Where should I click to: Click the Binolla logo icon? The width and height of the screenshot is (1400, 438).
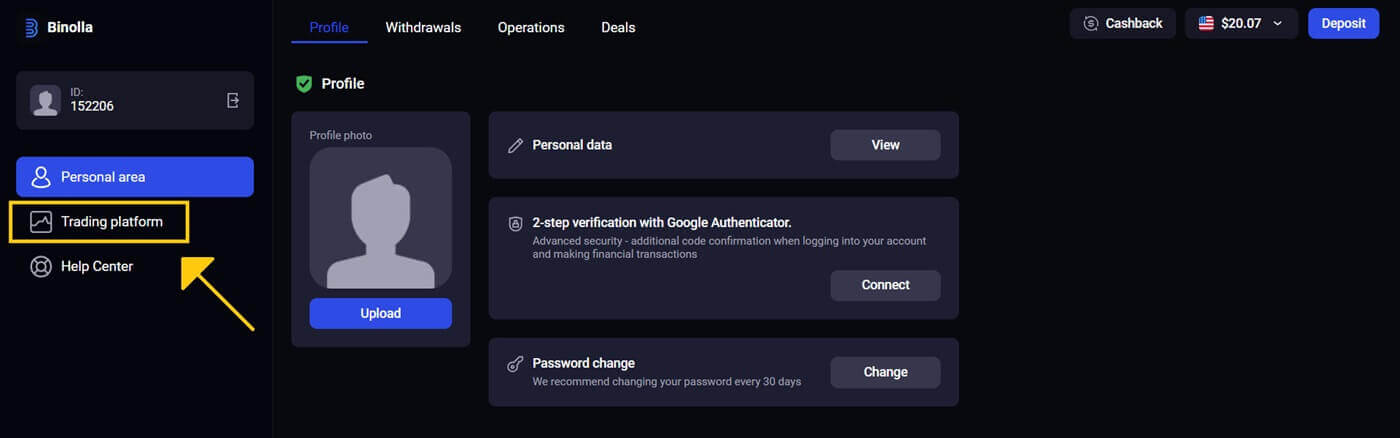31,28
